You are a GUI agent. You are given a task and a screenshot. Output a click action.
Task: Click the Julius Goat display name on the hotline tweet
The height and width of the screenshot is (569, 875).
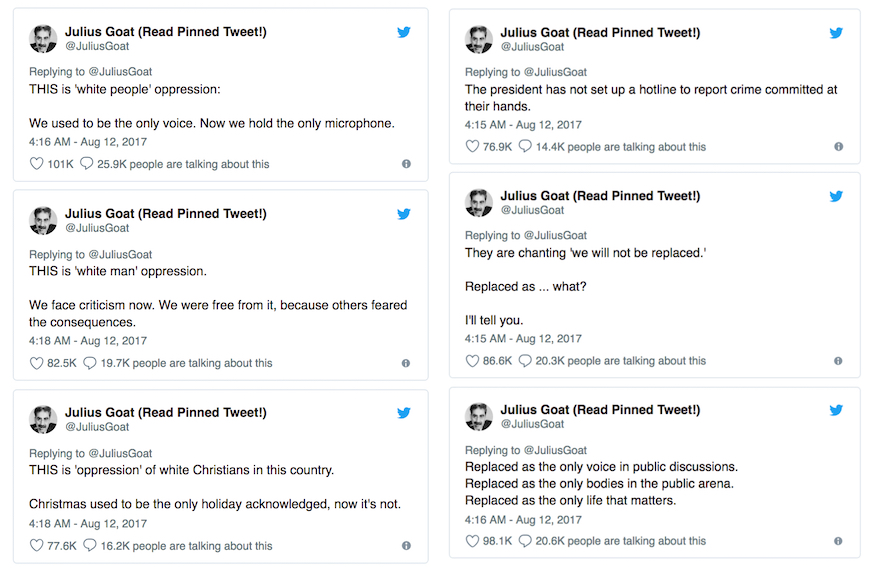pos(600,33)
